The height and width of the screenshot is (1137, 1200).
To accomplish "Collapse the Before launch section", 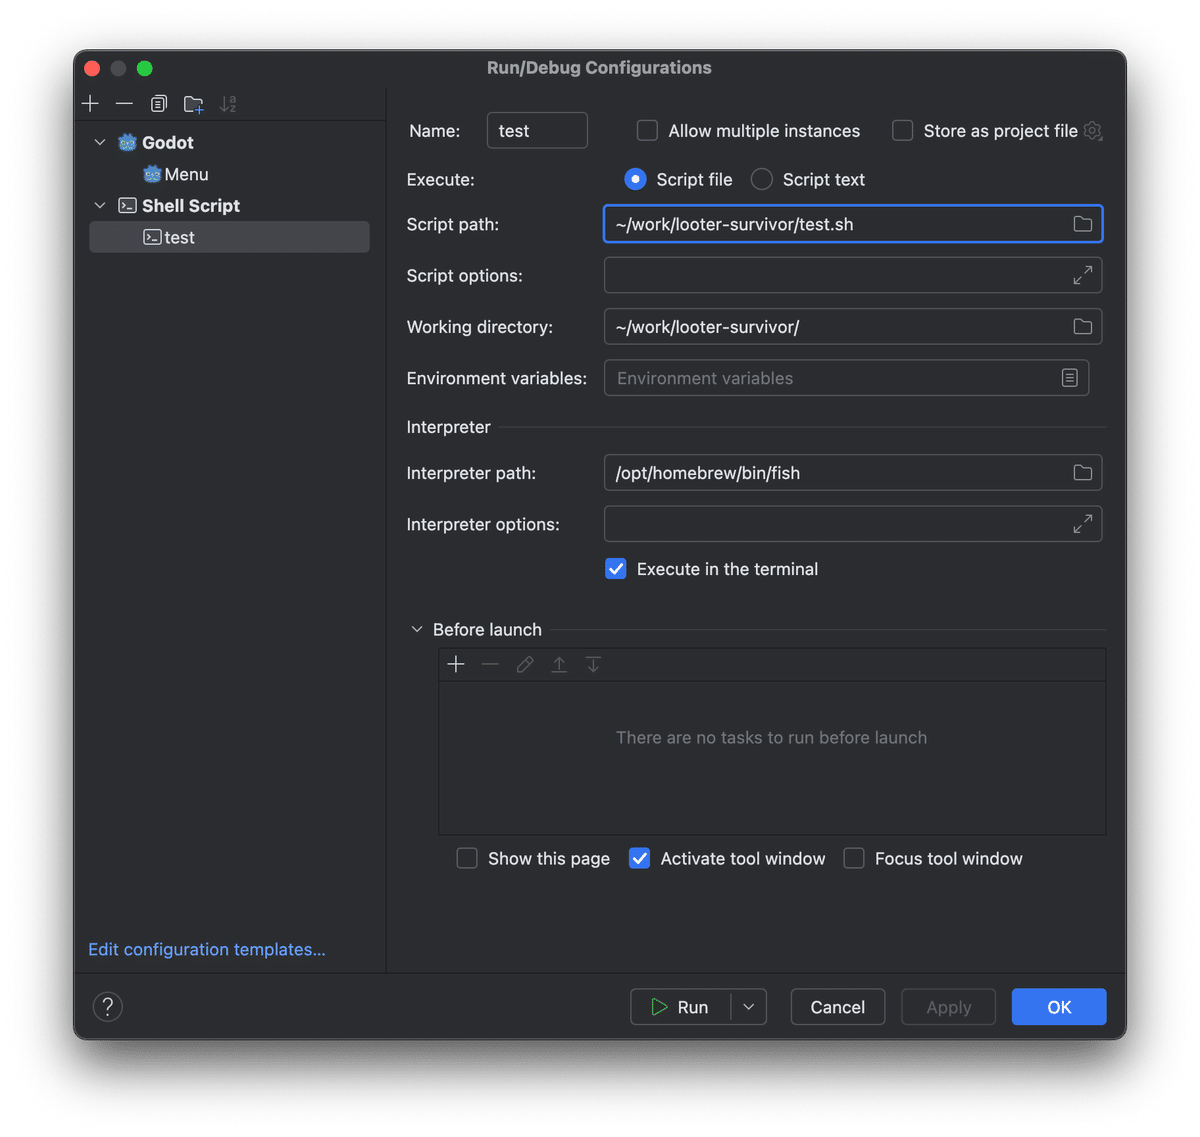I will tap(417, 630).
